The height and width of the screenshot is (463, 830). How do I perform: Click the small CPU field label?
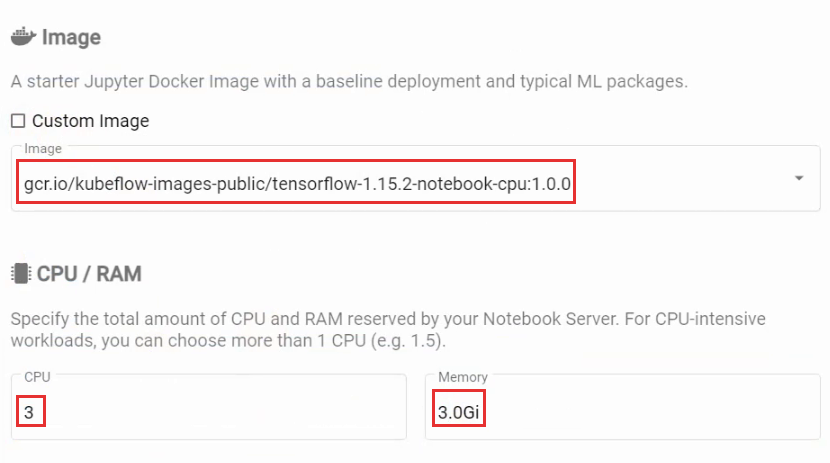[37, 377]
